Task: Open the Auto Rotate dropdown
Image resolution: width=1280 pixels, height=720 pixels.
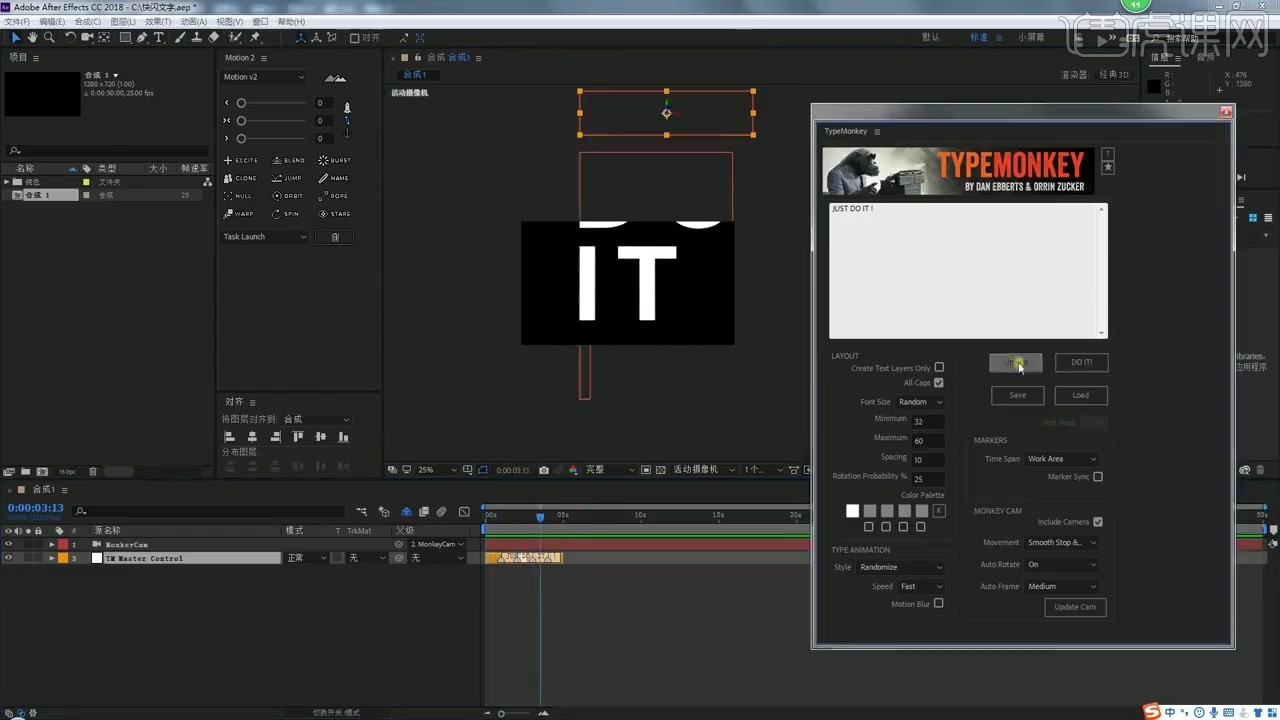Action: pyautogui.click(x=1062, y=565)
